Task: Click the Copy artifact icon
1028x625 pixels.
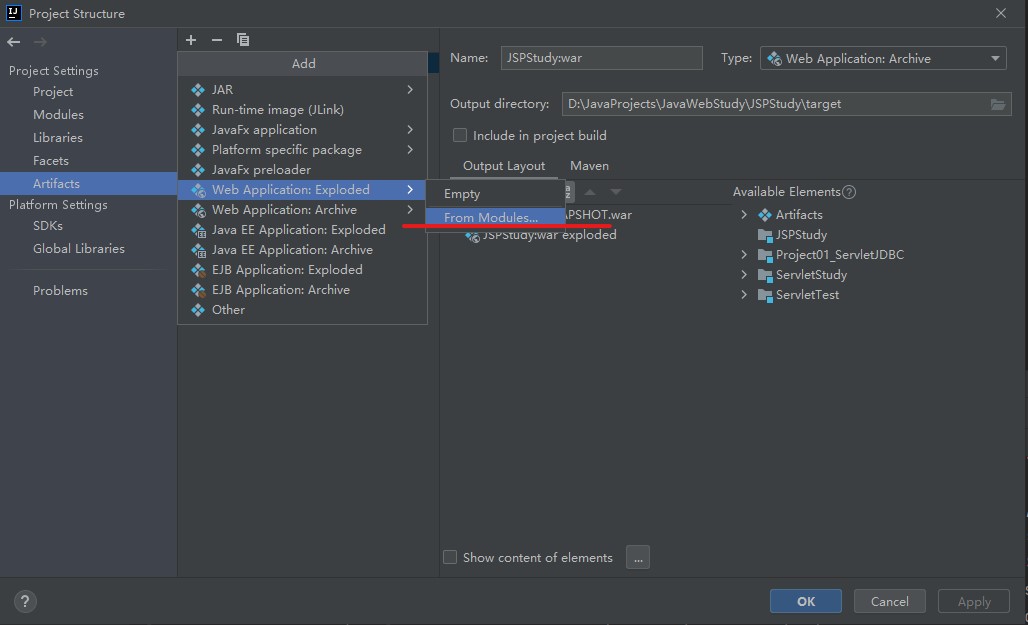Action: (243, 40)
